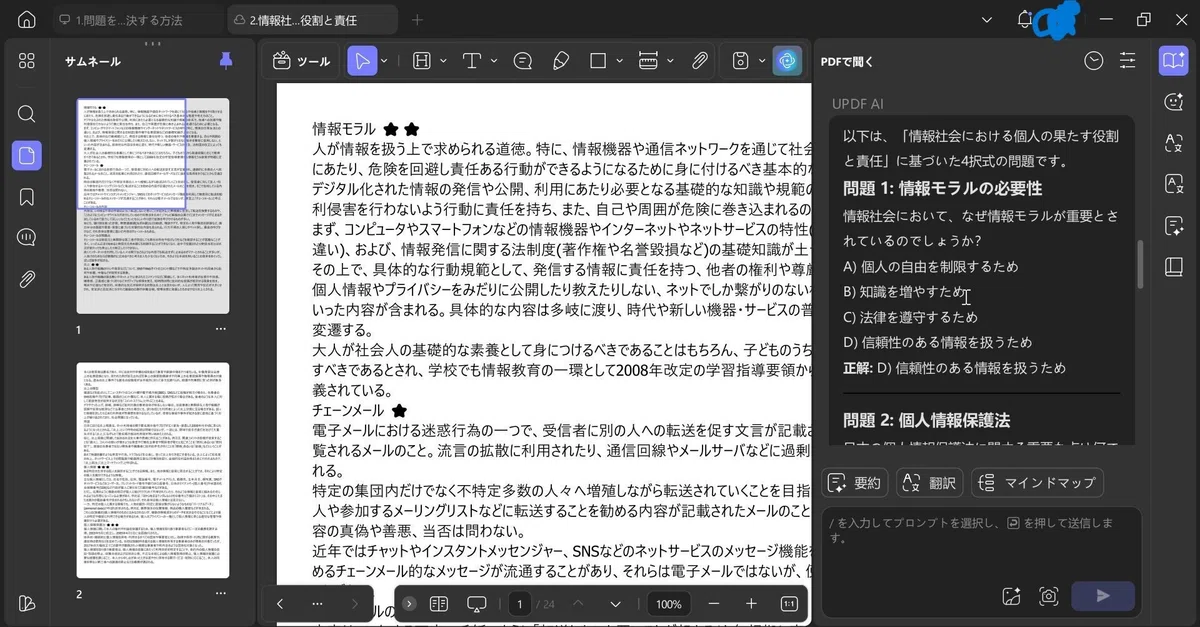Click the screen-shaped icon in bottom bar
This screenshot has width=1200, height=627.
477,604
